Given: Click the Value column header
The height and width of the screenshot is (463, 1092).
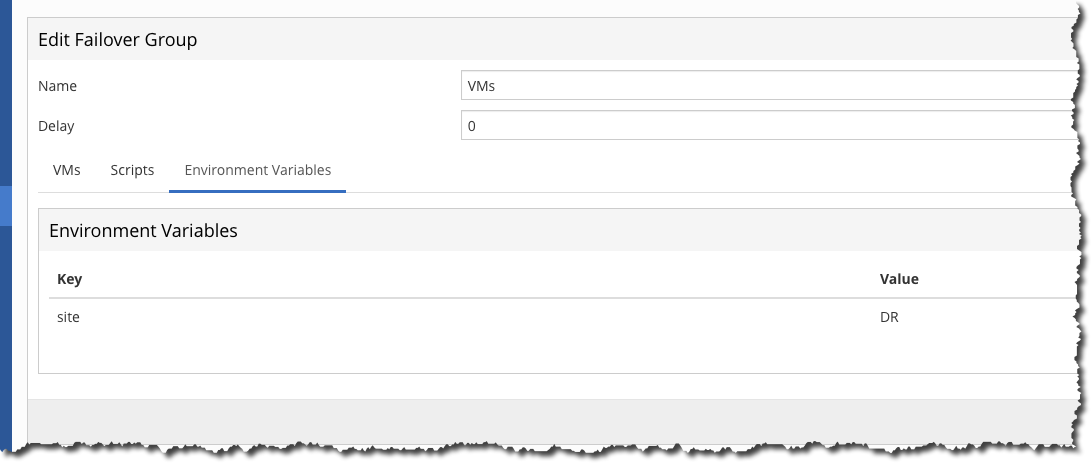Looking at the screenshot, I should point(898,279).
